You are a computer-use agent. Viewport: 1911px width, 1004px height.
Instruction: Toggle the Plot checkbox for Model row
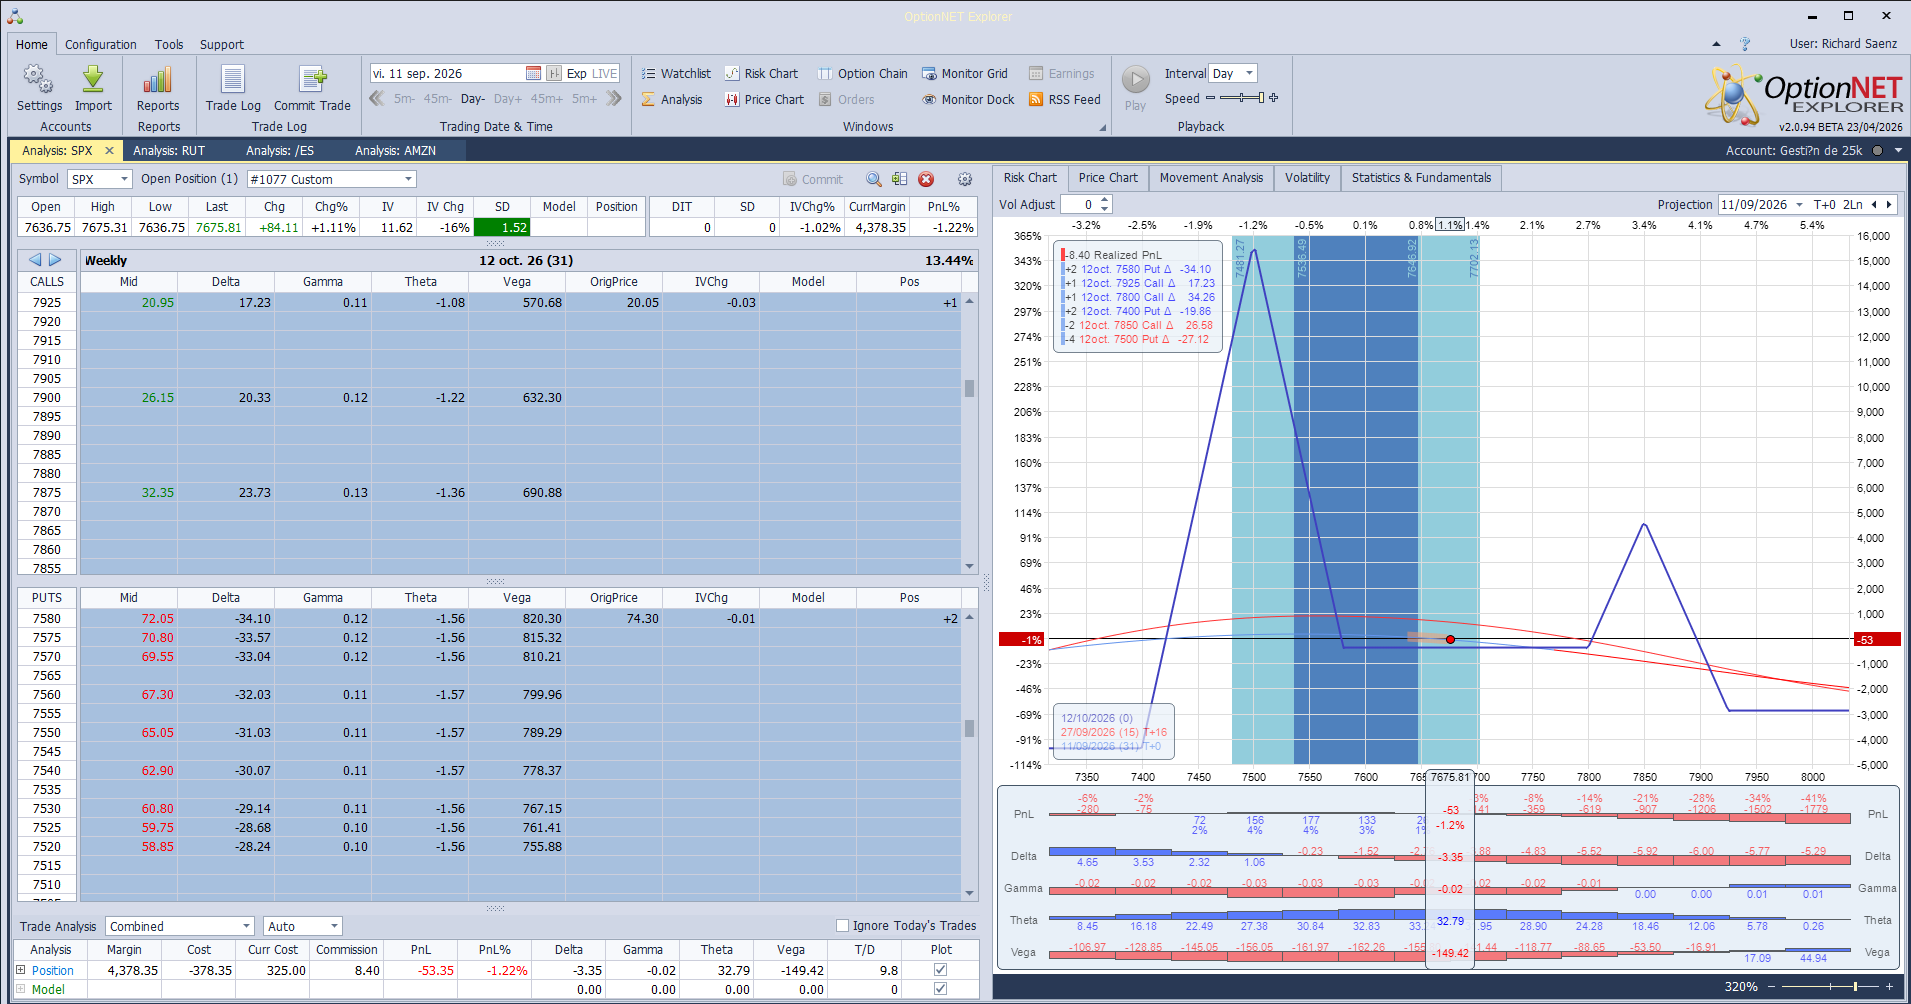click(x=940, y=989)
